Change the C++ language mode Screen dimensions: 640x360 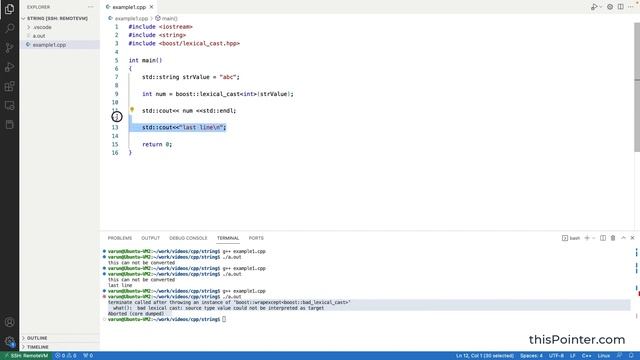coord(587,356)
